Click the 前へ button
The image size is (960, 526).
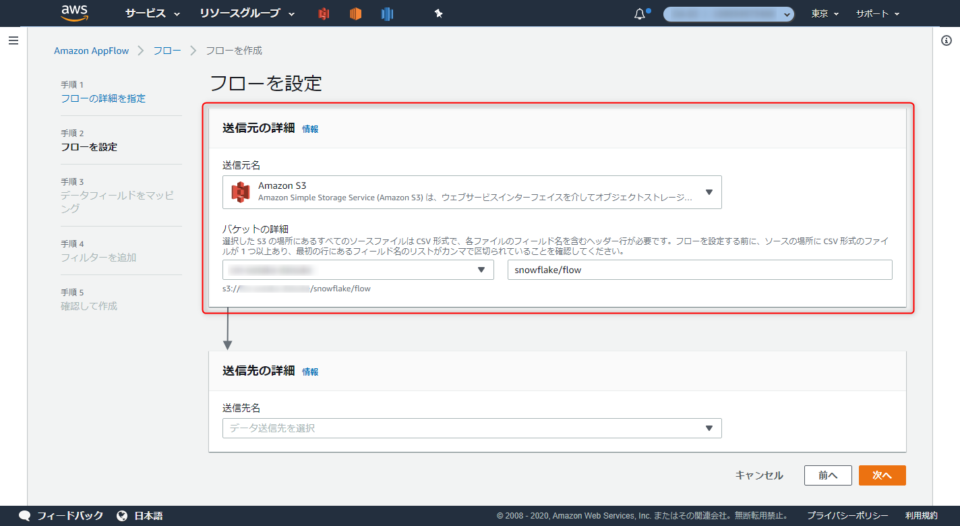pyautogui.click(x=828, y=475)
